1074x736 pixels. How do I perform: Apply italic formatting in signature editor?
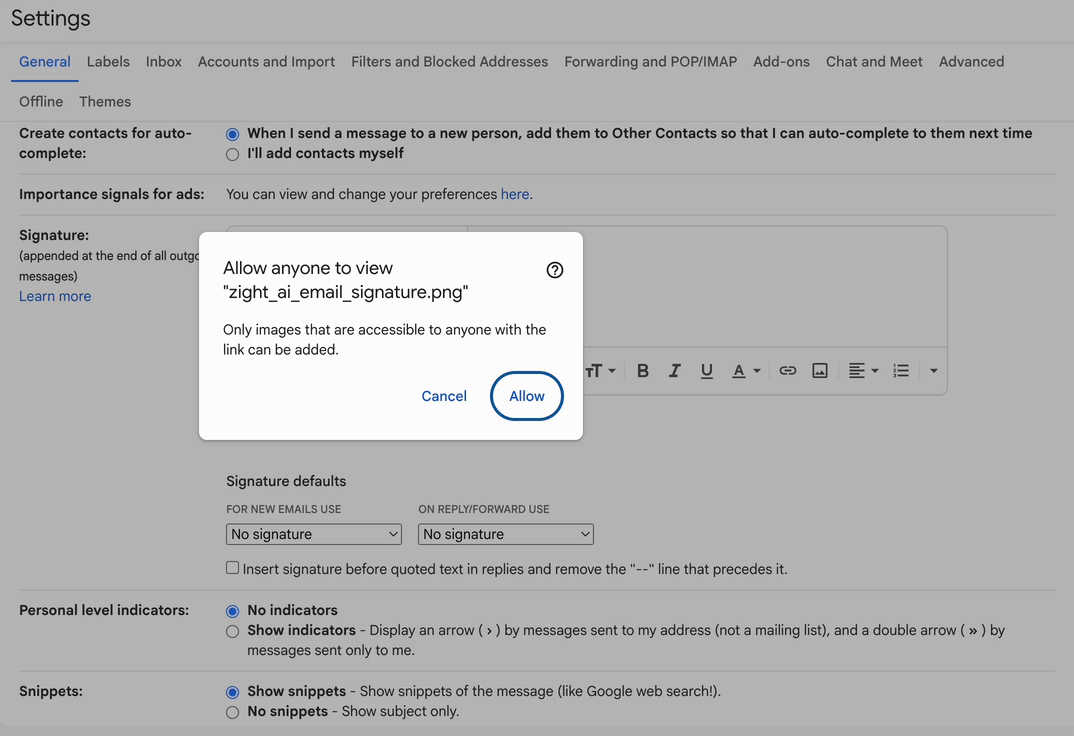pyautogui.click(x=675, y=371)
